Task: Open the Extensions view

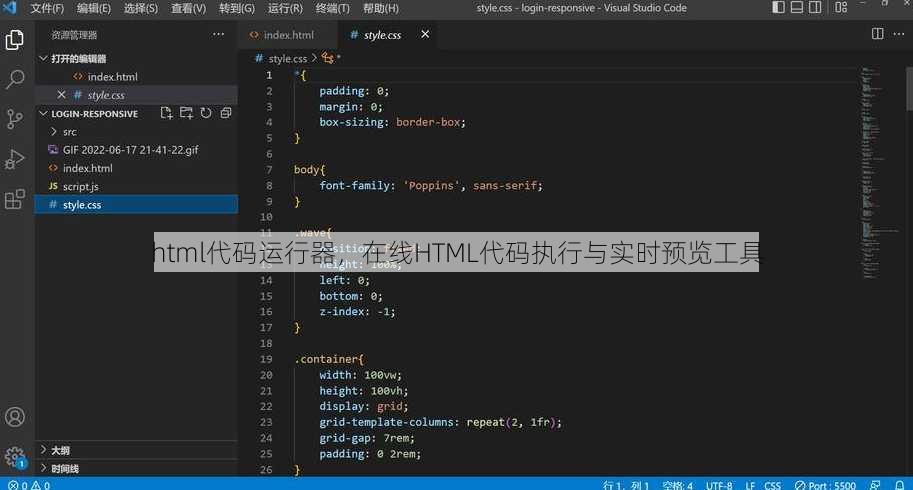Action: click(15, 199)
